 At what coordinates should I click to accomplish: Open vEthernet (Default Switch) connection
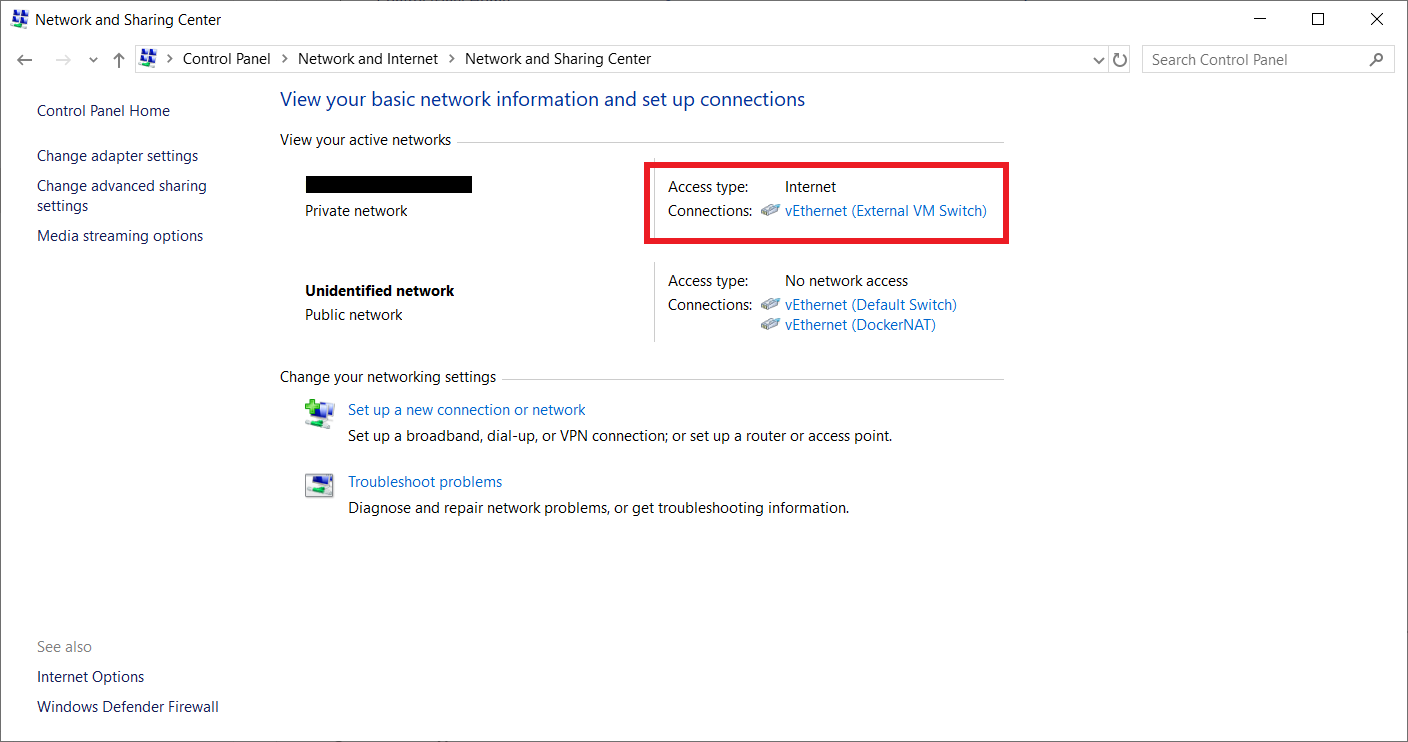[871, 305]
